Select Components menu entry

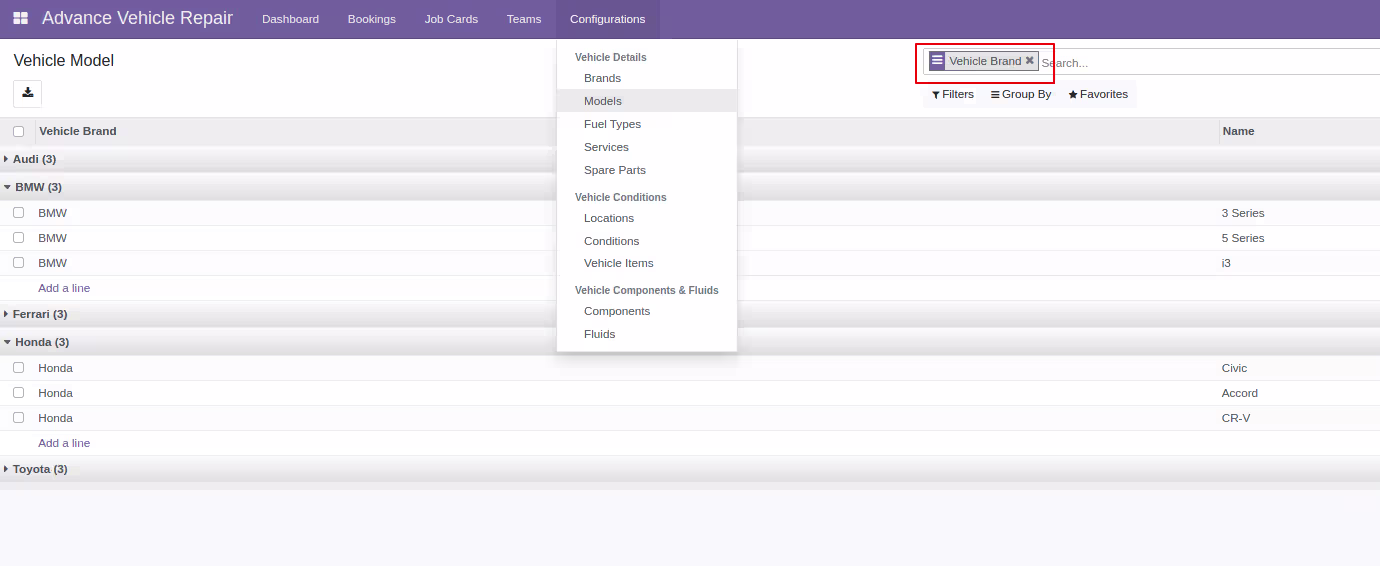(647, 311)
